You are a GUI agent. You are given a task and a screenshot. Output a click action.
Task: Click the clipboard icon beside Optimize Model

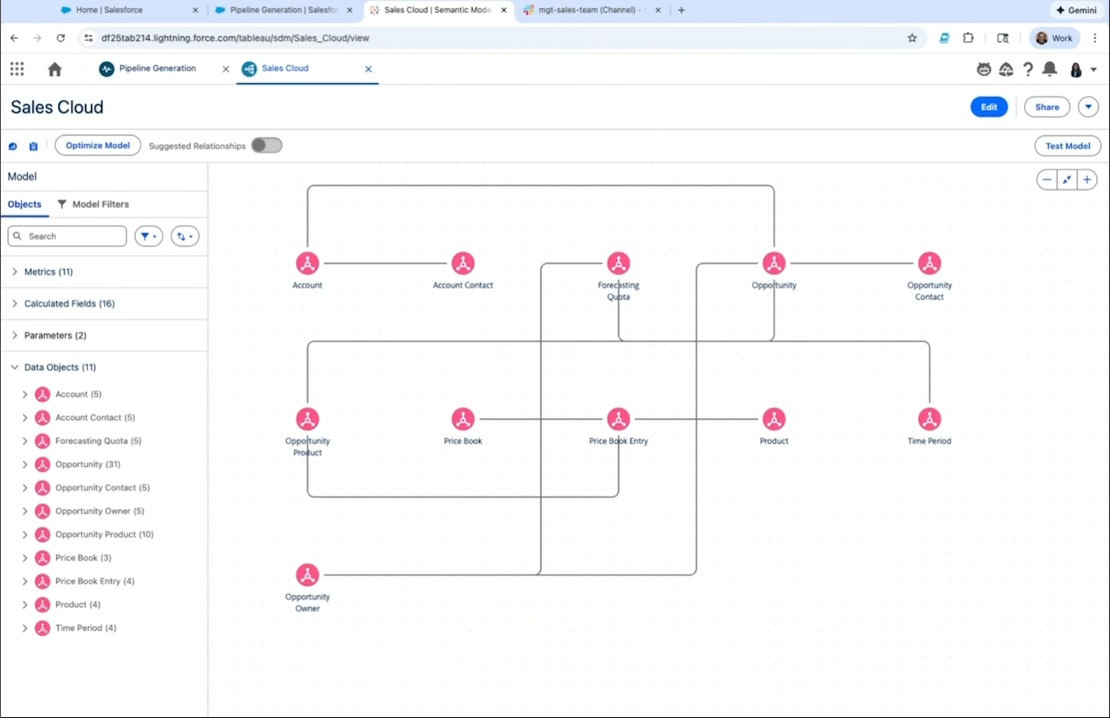(x=33, y=146)
